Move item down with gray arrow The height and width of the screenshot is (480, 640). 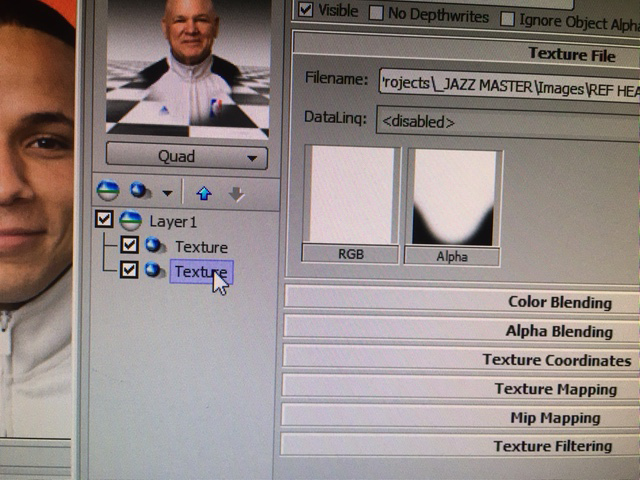click(237, 194)
